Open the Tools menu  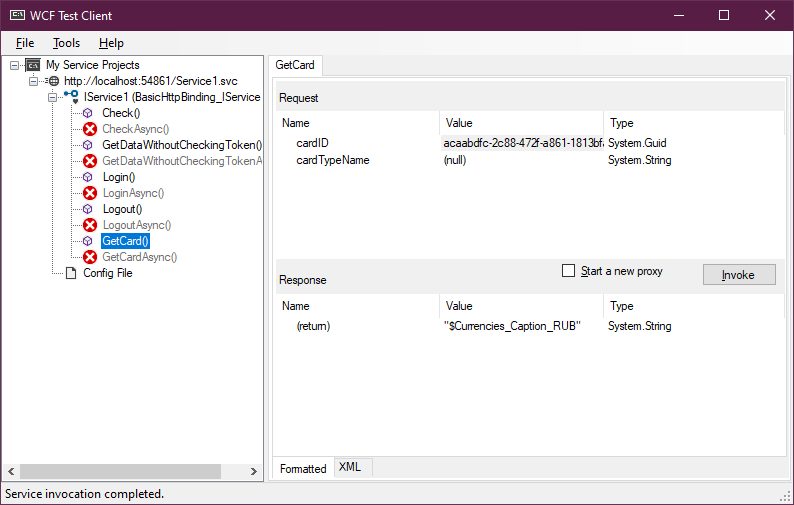(x=66, y=43)
